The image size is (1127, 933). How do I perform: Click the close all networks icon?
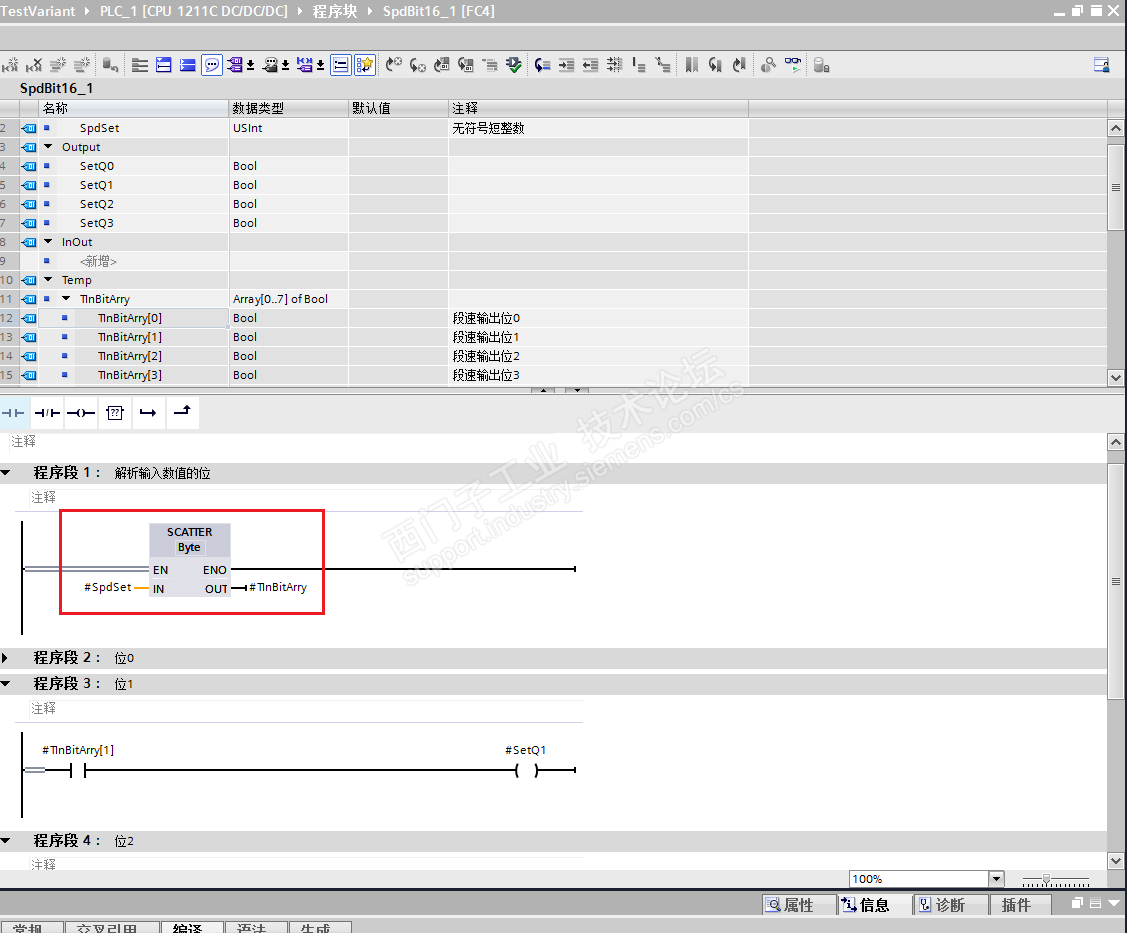point(188,65)
